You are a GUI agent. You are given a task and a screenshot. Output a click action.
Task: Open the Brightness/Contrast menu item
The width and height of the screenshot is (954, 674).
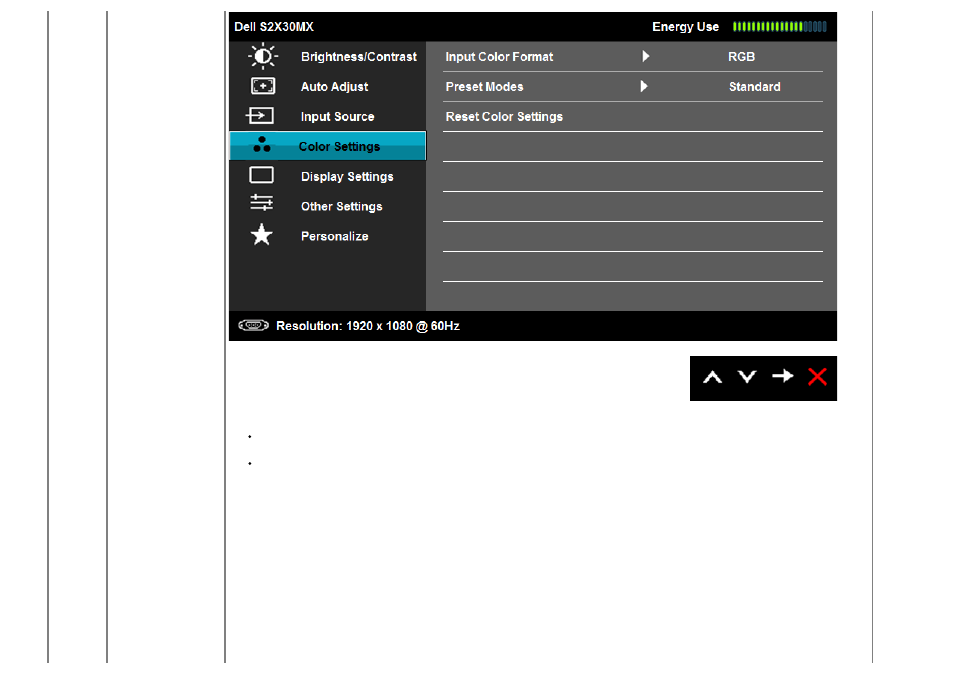pyautogui.click(x=358, y=57)
